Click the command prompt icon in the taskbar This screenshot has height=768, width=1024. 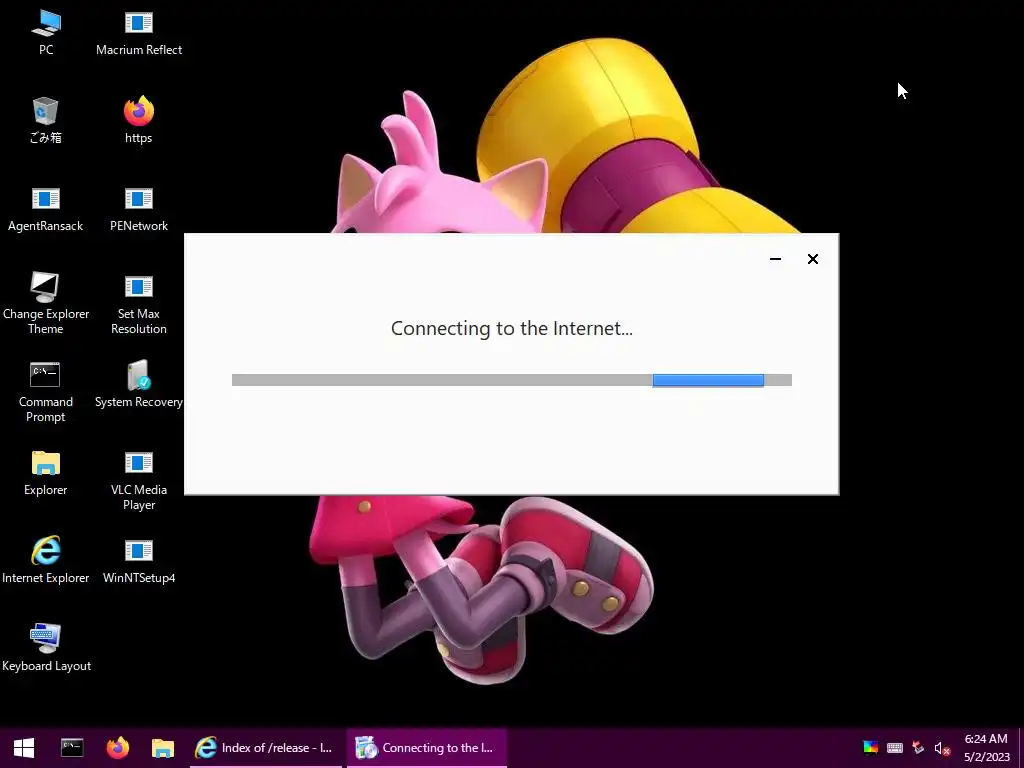[x=72, y=748]
